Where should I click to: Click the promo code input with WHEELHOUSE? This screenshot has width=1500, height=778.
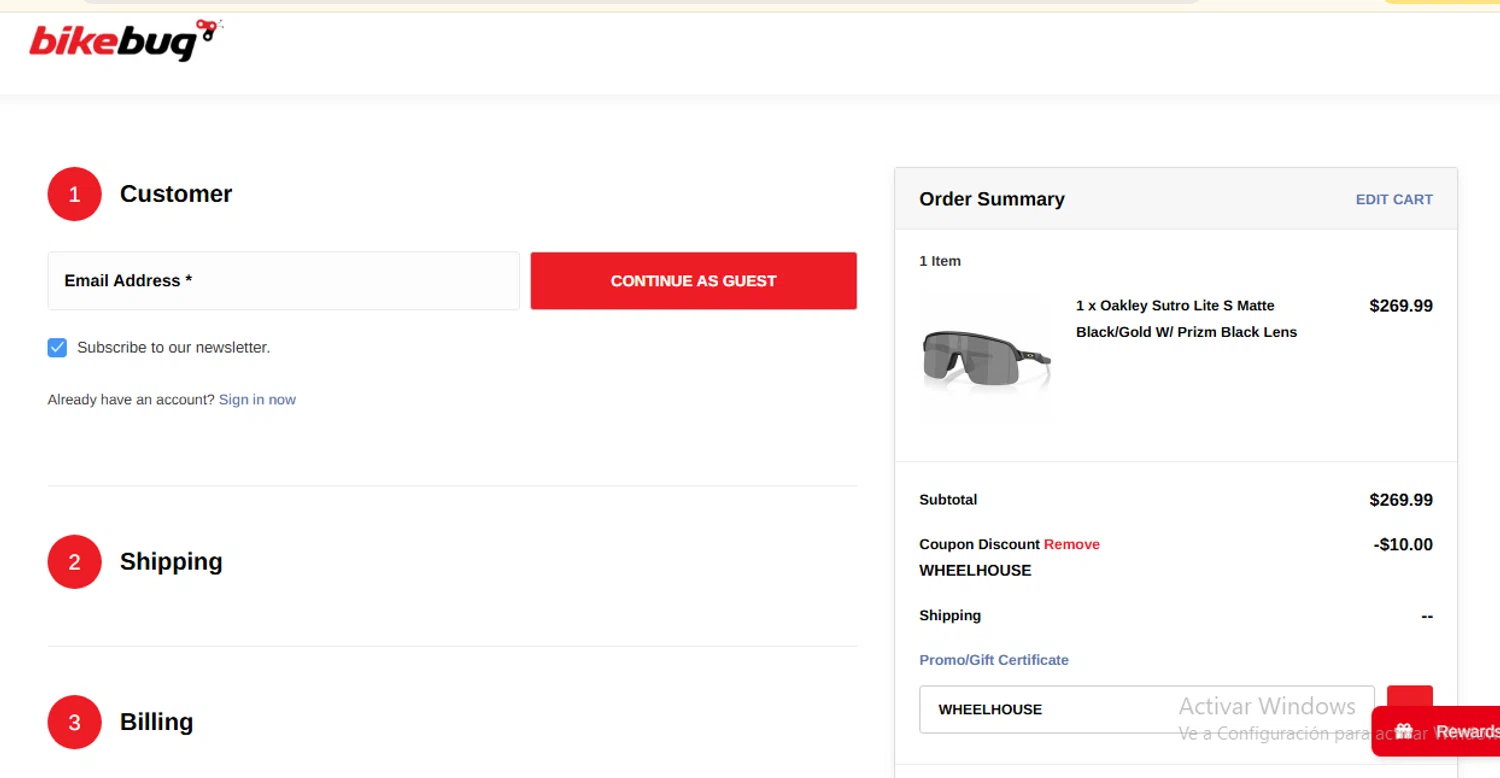[x=1147, y=709]
